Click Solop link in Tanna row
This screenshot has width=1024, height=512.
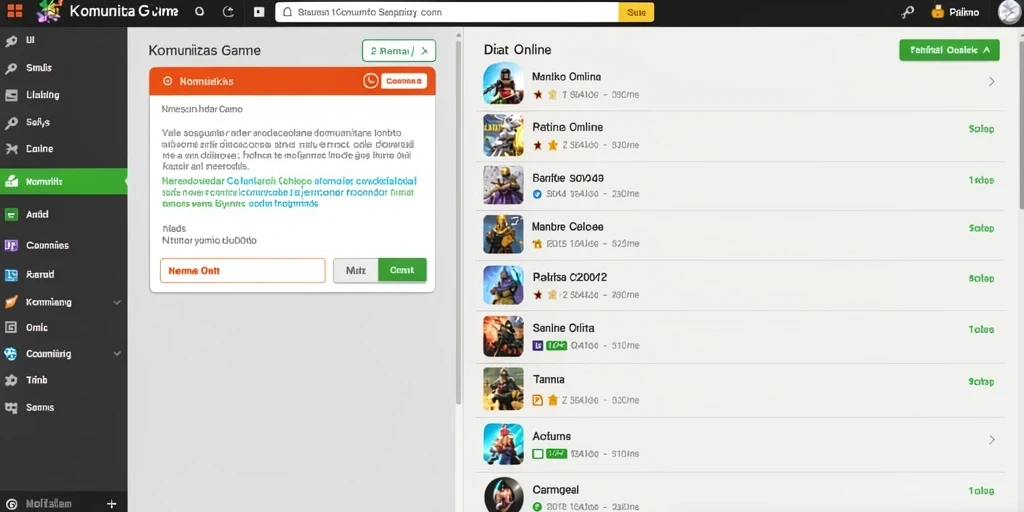pyautogui.click(x=981, y=381)
